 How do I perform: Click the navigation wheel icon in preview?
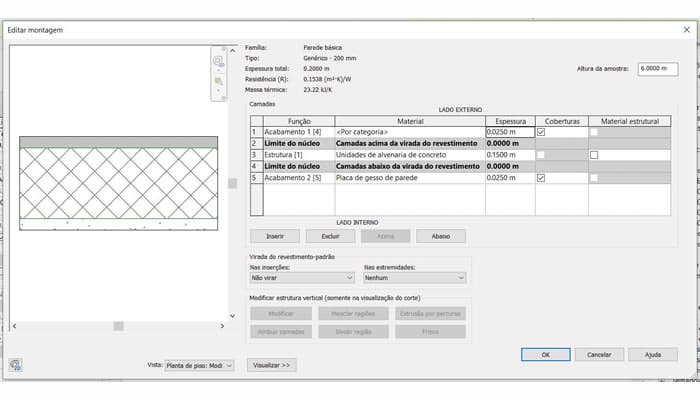[218, 61]
